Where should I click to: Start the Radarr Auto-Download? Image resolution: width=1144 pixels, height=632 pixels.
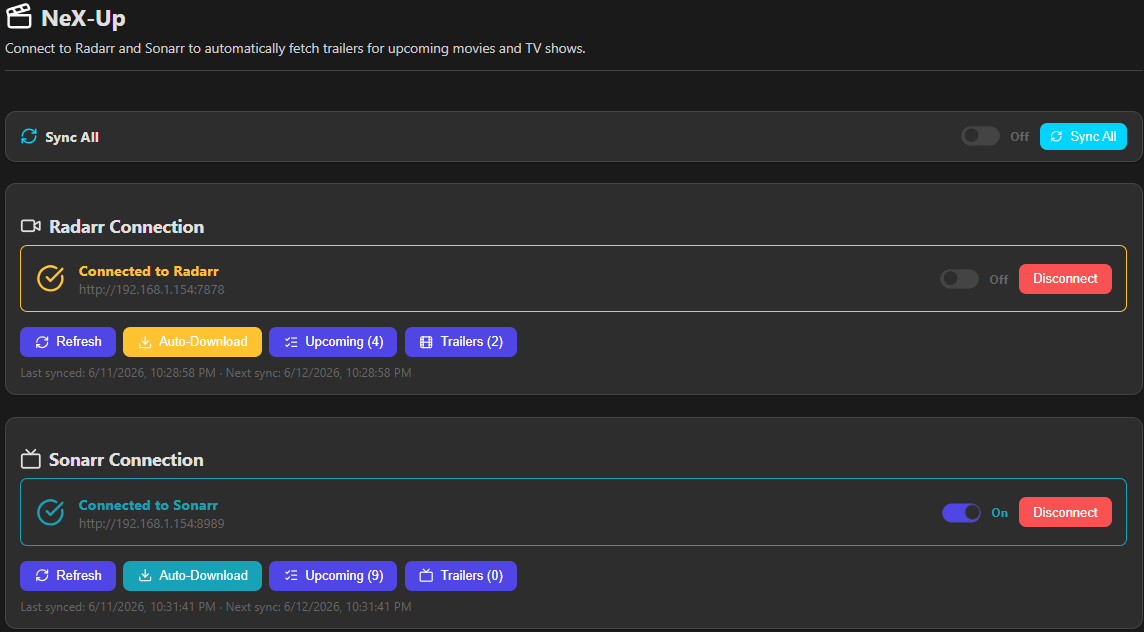point(193,342)
